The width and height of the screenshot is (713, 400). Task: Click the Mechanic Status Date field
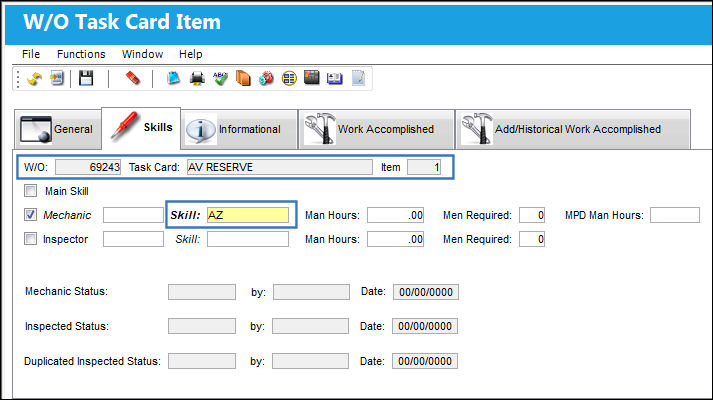426,292
